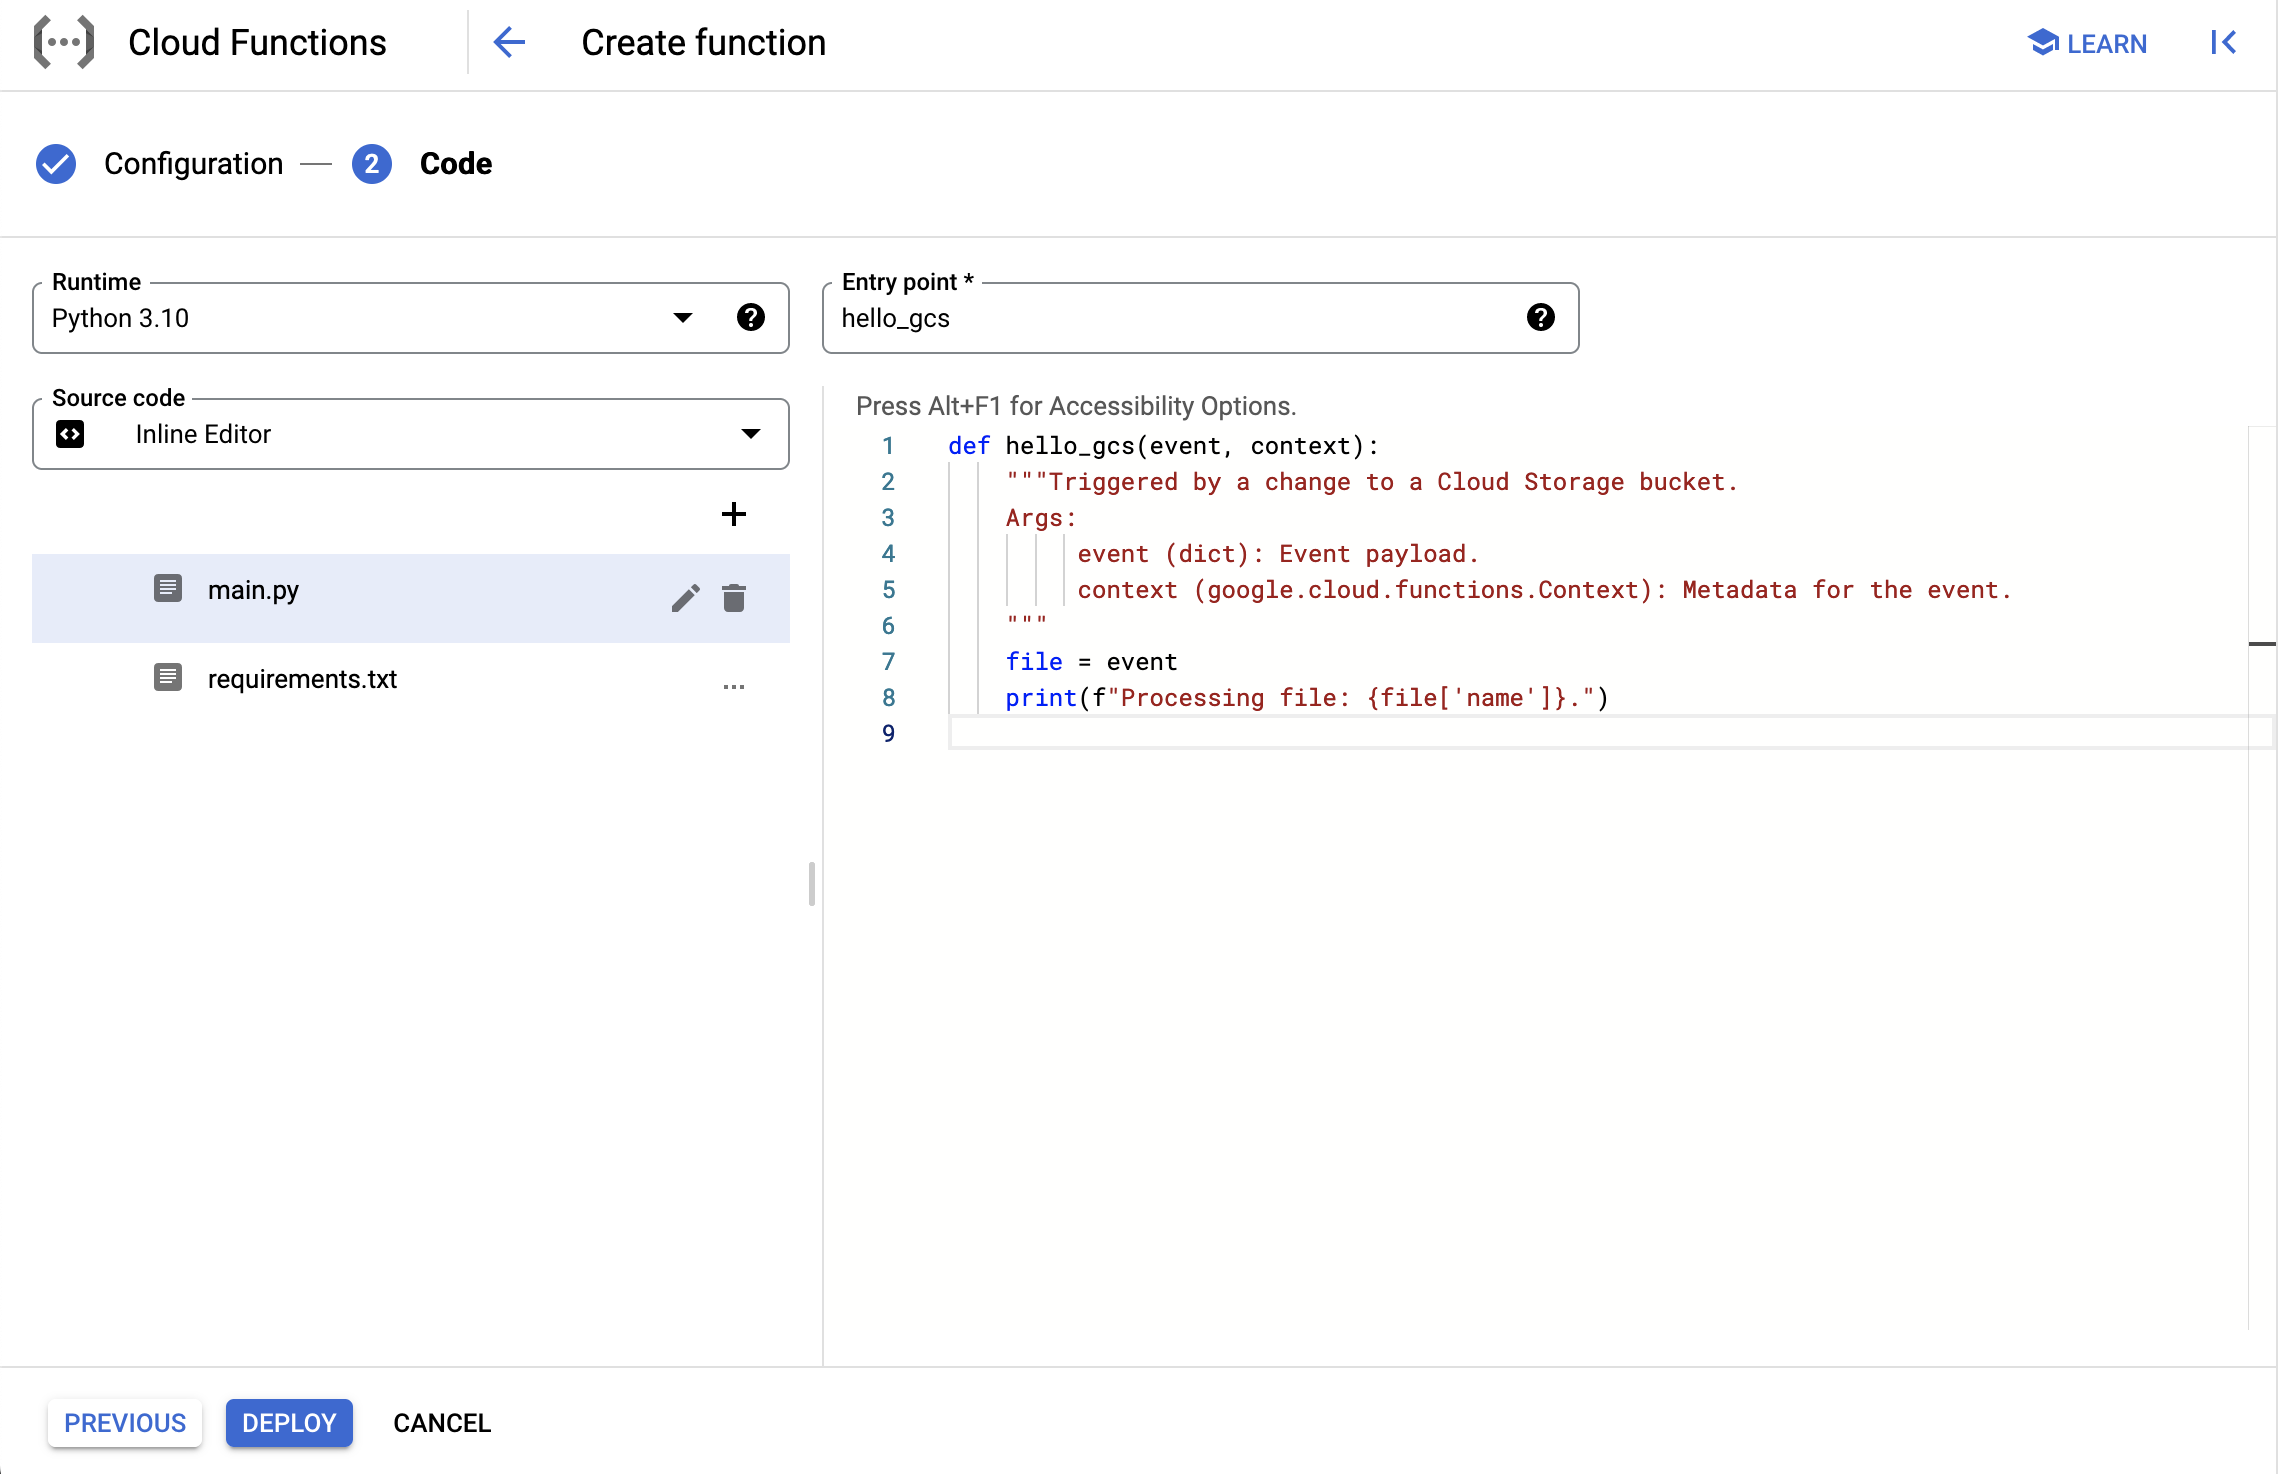Viewport: 2284px width, 1474px height.
Task: Click the plus icon to add file
Action: [733, 514]
